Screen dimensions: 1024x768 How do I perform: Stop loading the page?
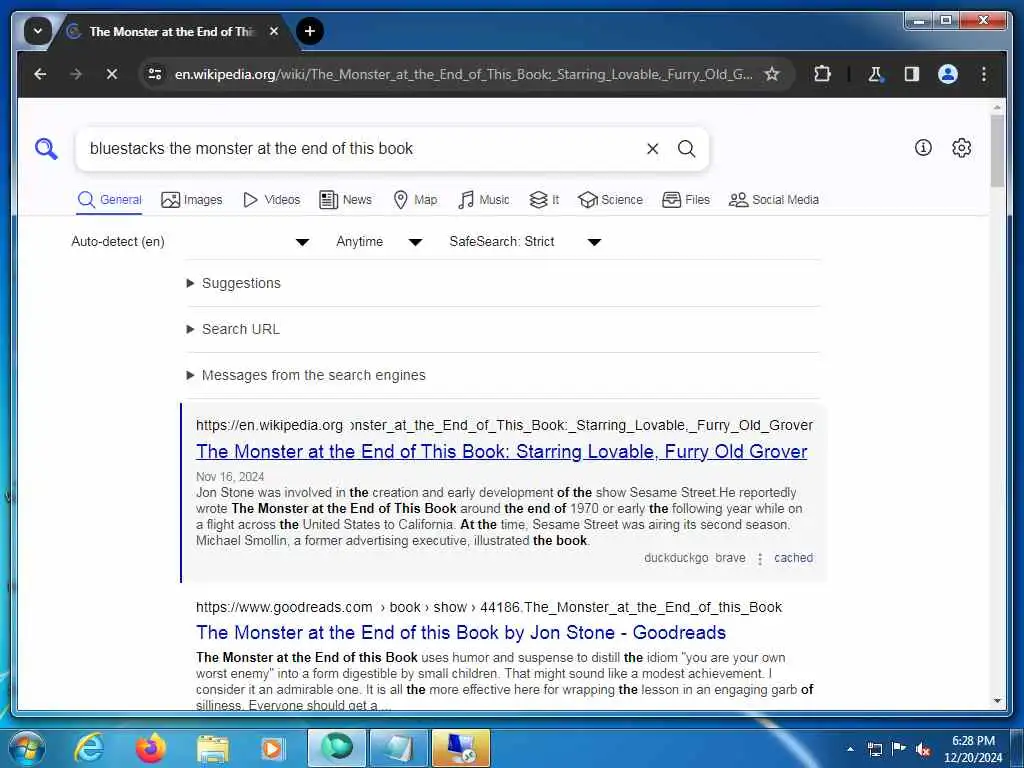point(112,74)
